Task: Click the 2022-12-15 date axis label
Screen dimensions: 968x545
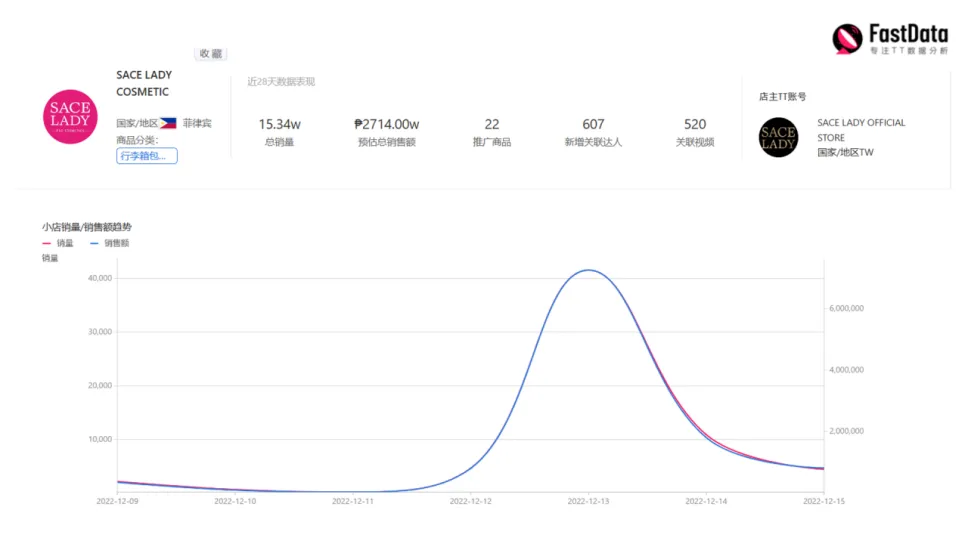Action: 824,501
